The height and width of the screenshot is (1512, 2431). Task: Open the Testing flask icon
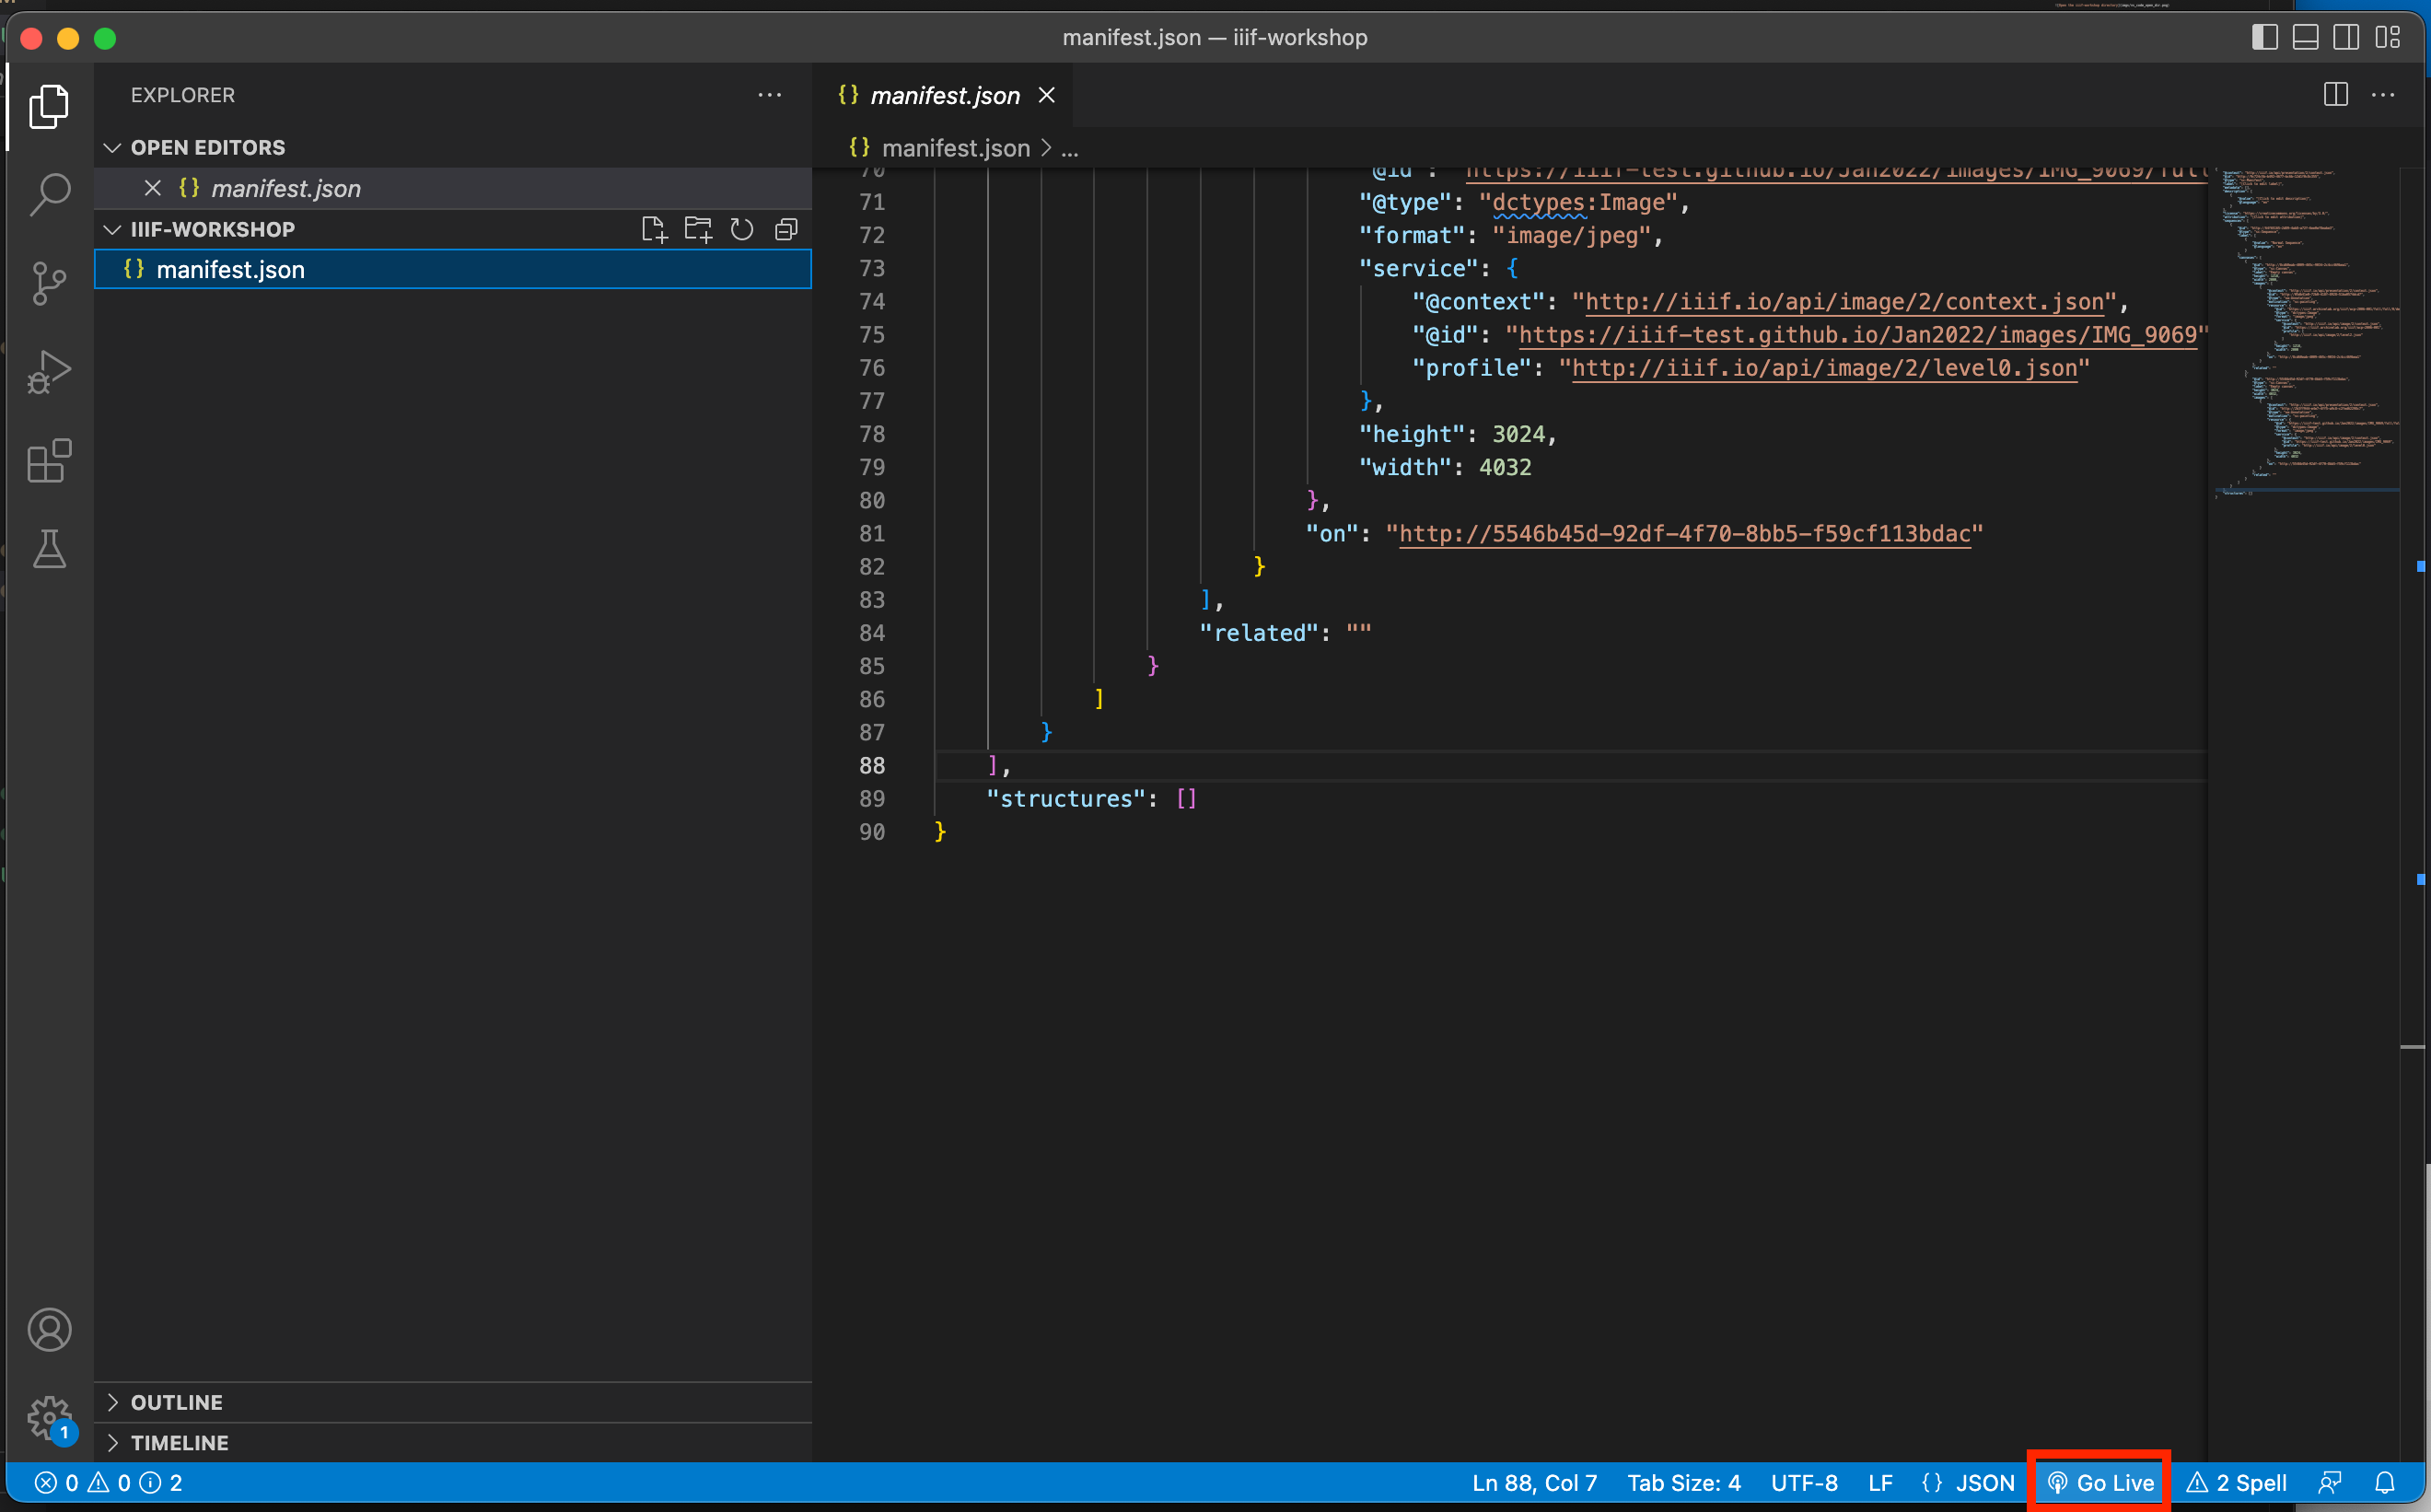tap(49, 549)
